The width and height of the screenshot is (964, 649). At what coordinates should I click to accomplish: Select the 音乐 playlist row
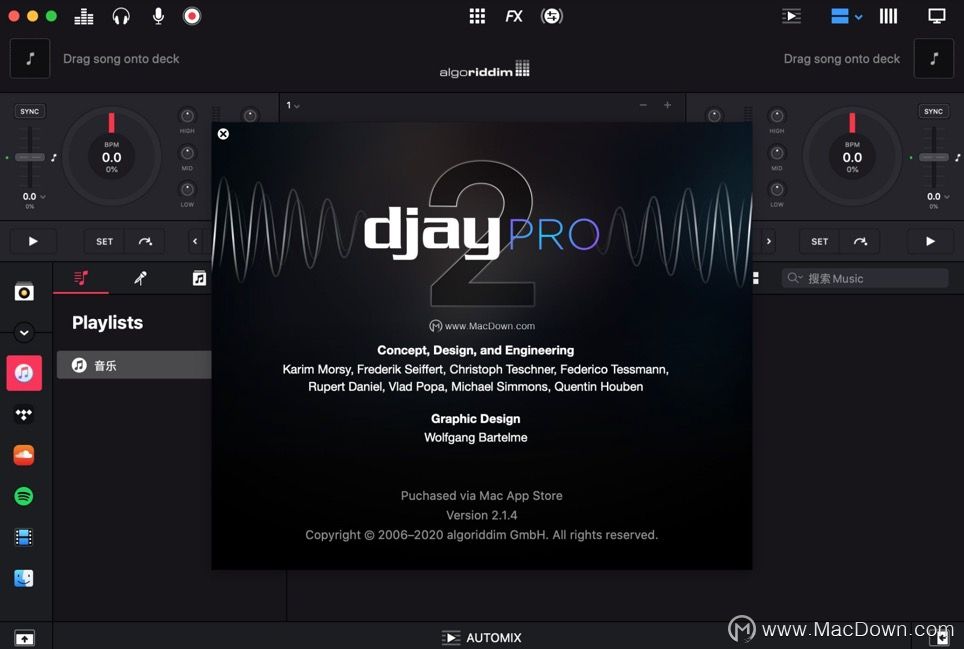point(134,365)
